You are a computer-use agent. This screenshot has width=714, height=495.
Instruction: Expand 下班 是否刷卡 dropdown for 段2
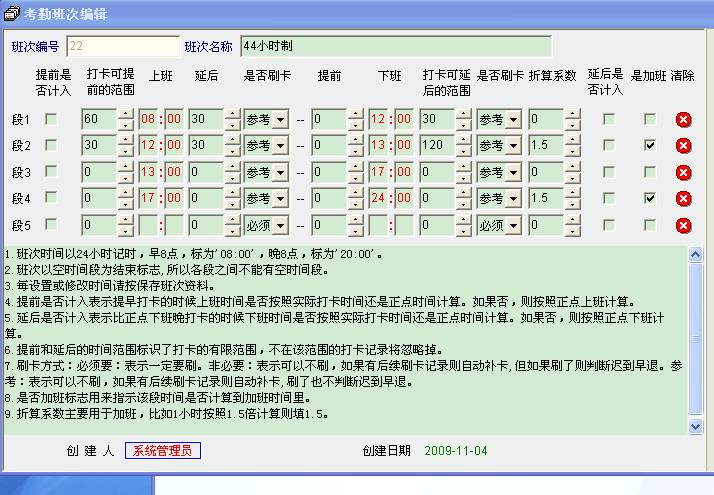513,146
